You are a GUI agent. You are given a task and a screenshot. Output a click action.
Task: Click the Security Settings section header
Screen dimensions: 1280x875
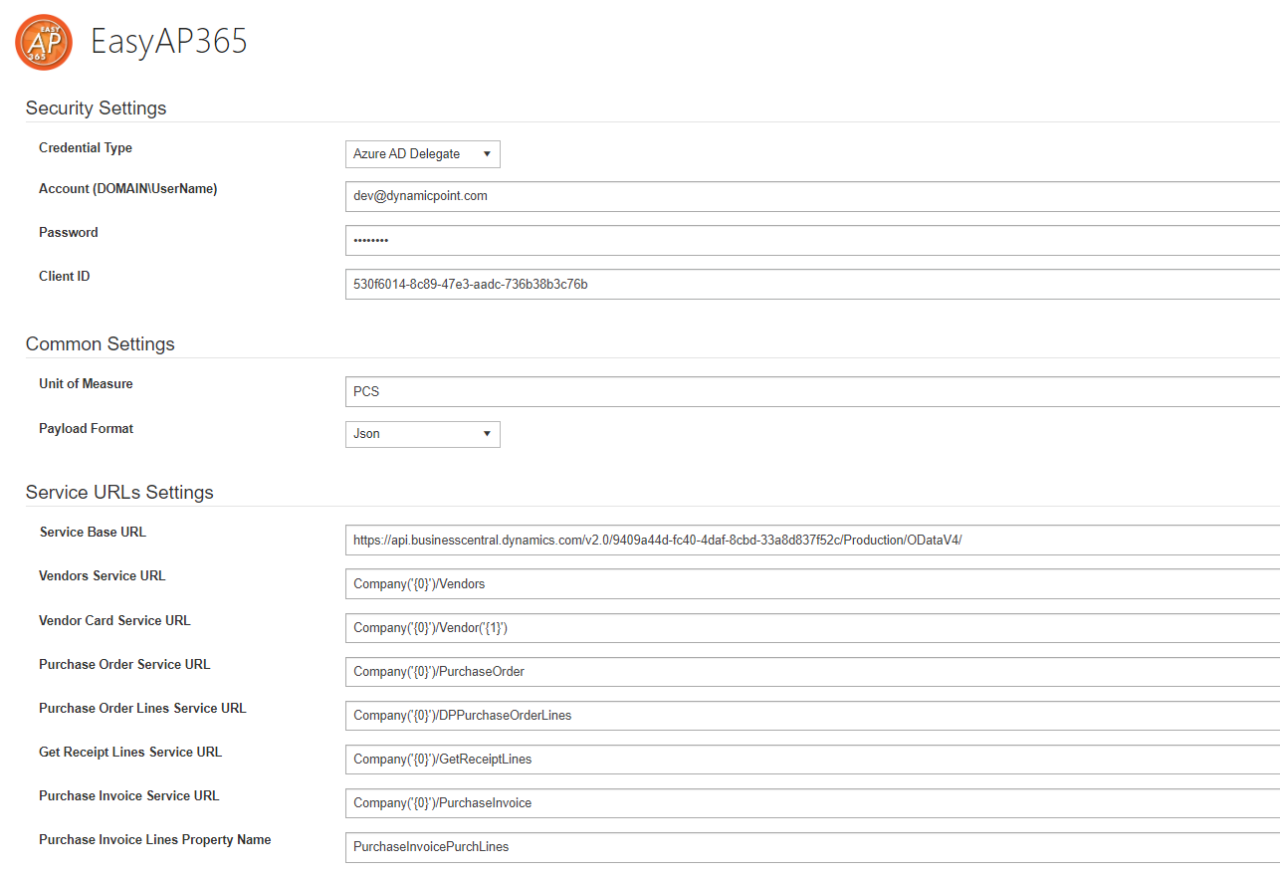(x=95, y=108)
